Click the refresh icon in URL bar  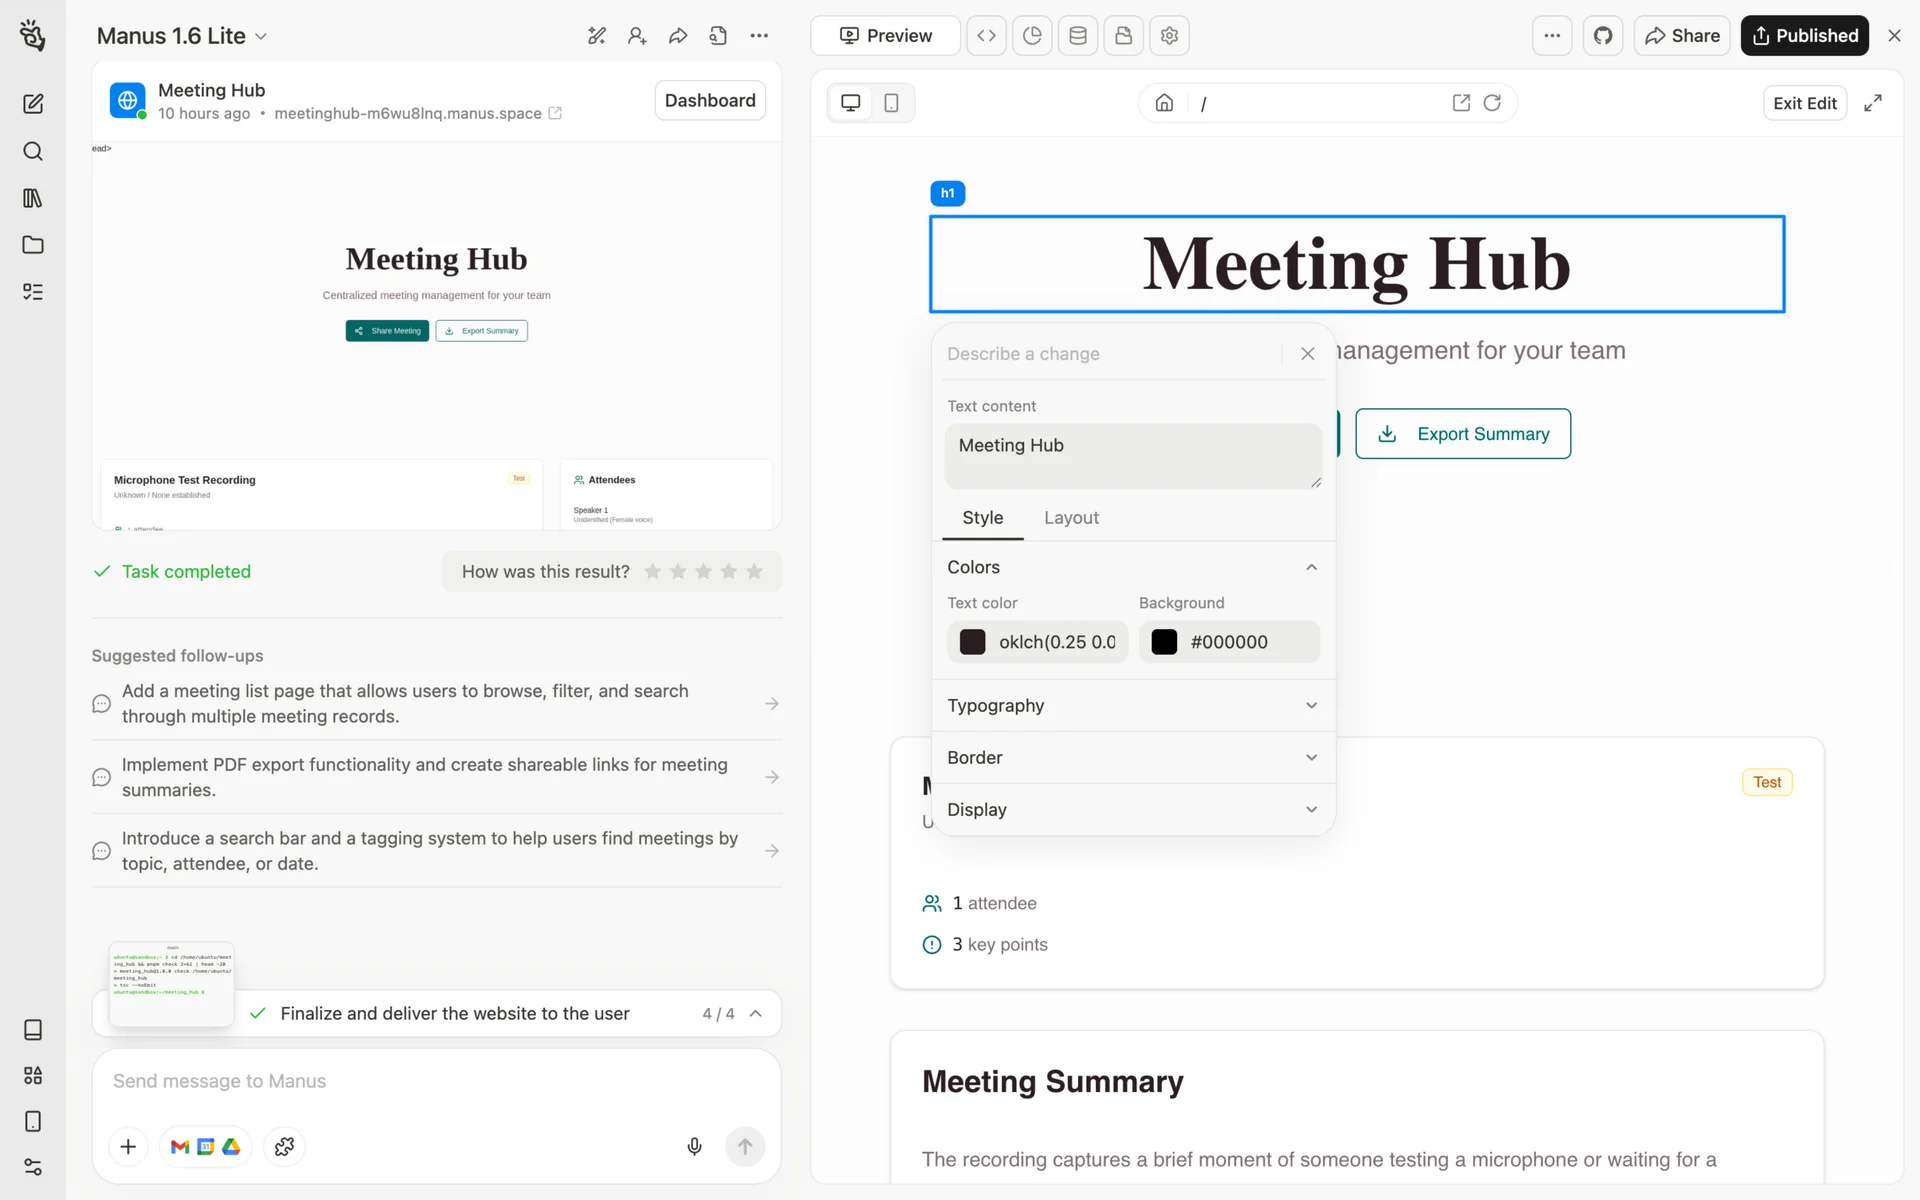tap(1492, 103)
